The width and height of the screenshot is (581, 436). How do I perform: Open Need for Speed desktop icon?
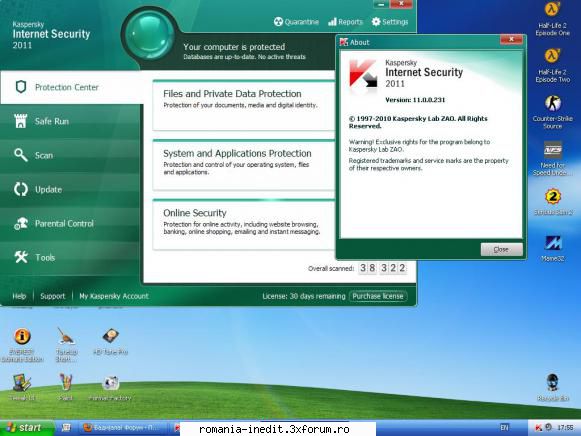pos(552,159)
